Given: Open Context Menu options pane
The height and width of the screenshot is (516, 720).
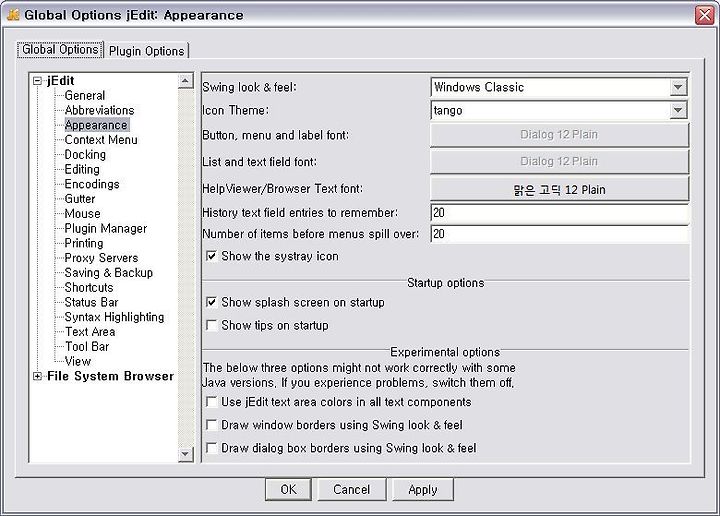Looking at the screenshot, I should pyautogui.click(x=101, y=140).
